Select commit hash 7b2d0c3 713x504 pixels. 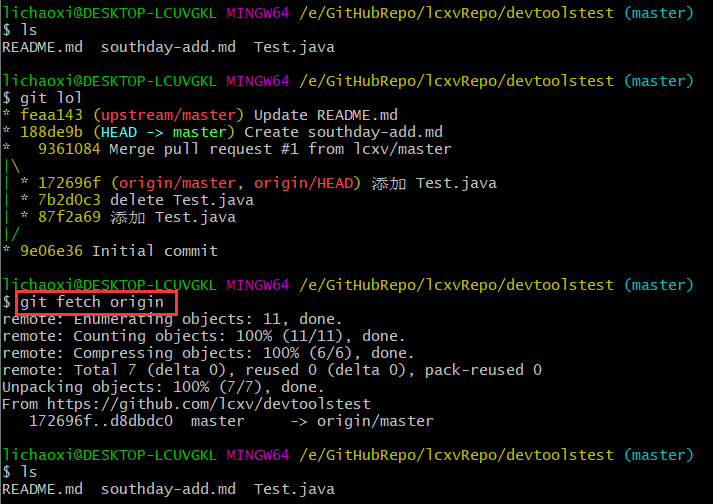point(69,200)
